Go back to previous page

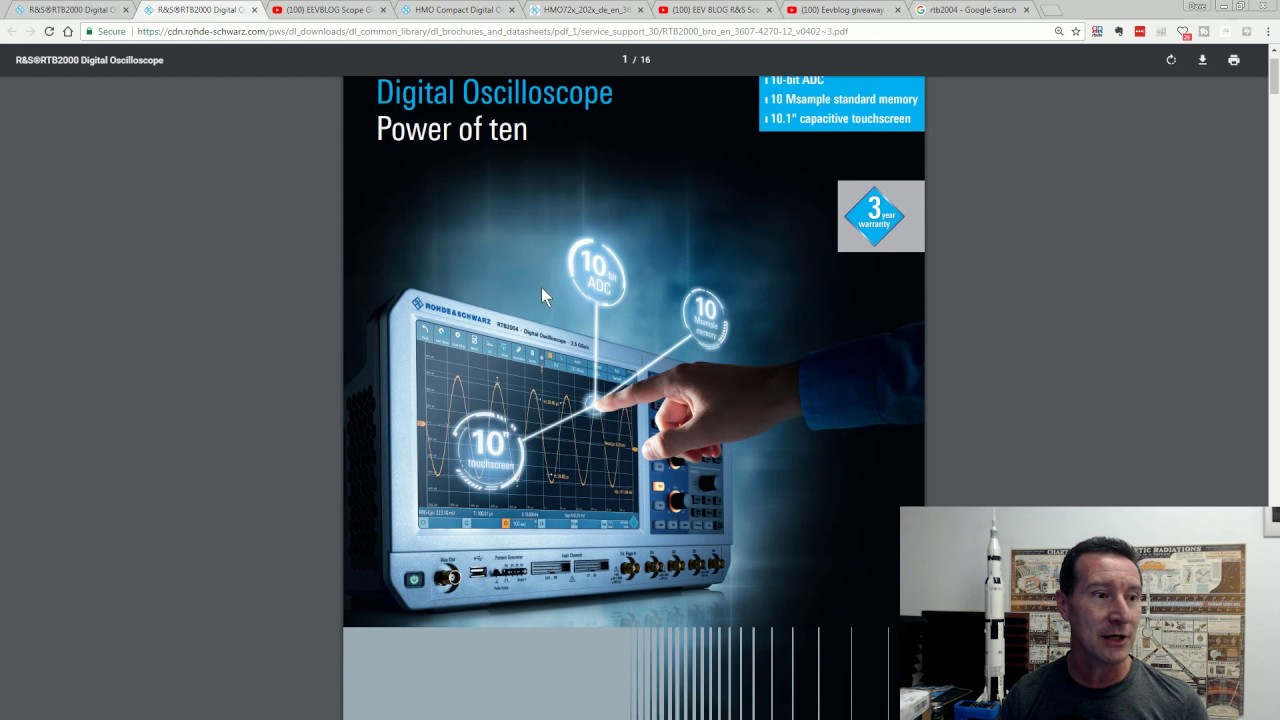pos(12,31)
